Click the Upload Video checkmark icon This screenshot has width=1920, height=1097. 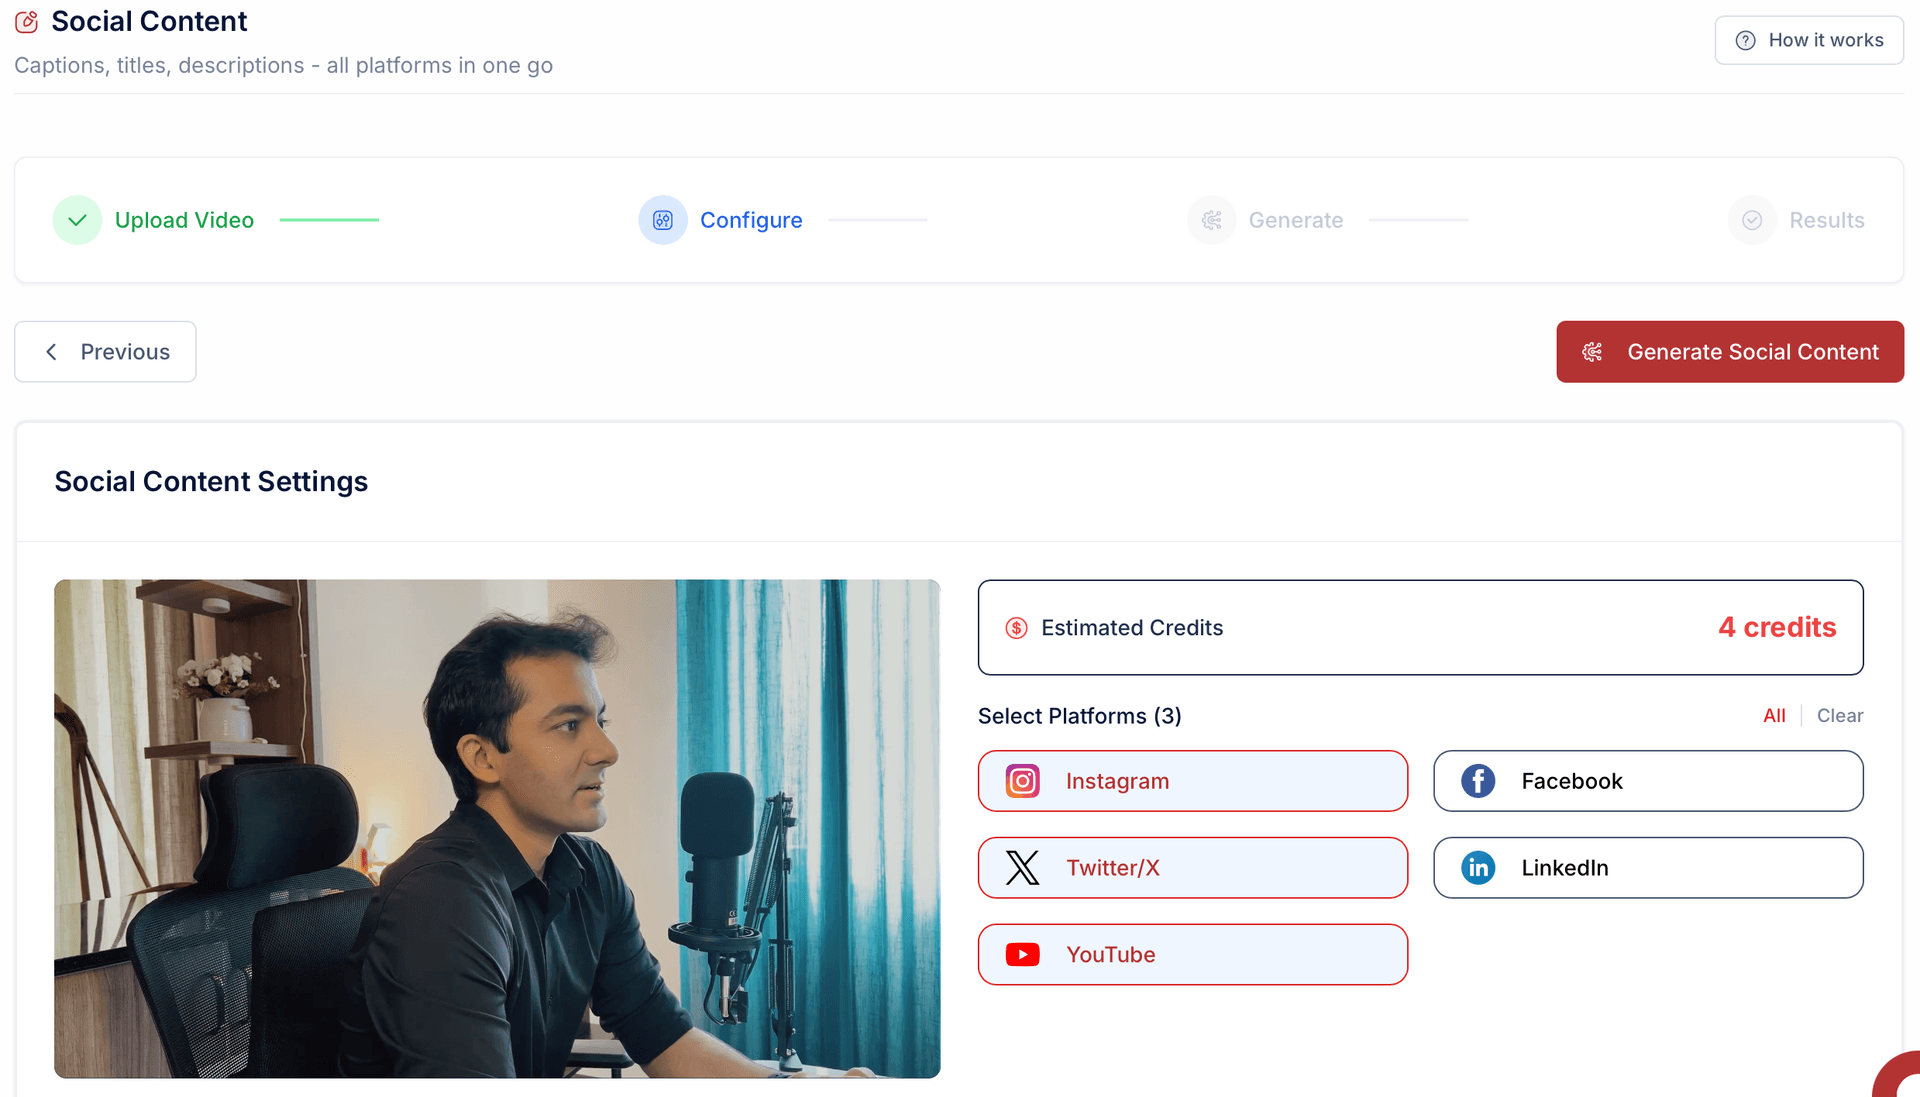coord(77,220)
